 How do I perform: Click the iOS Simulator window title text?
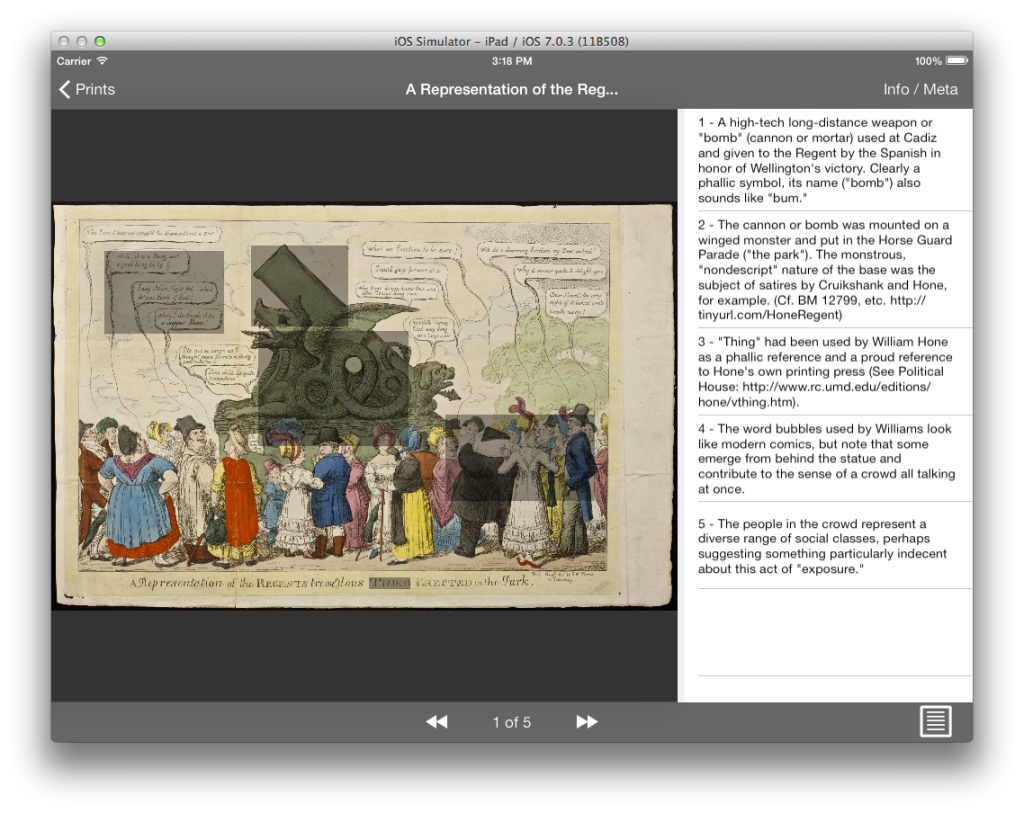pos(511,41)
